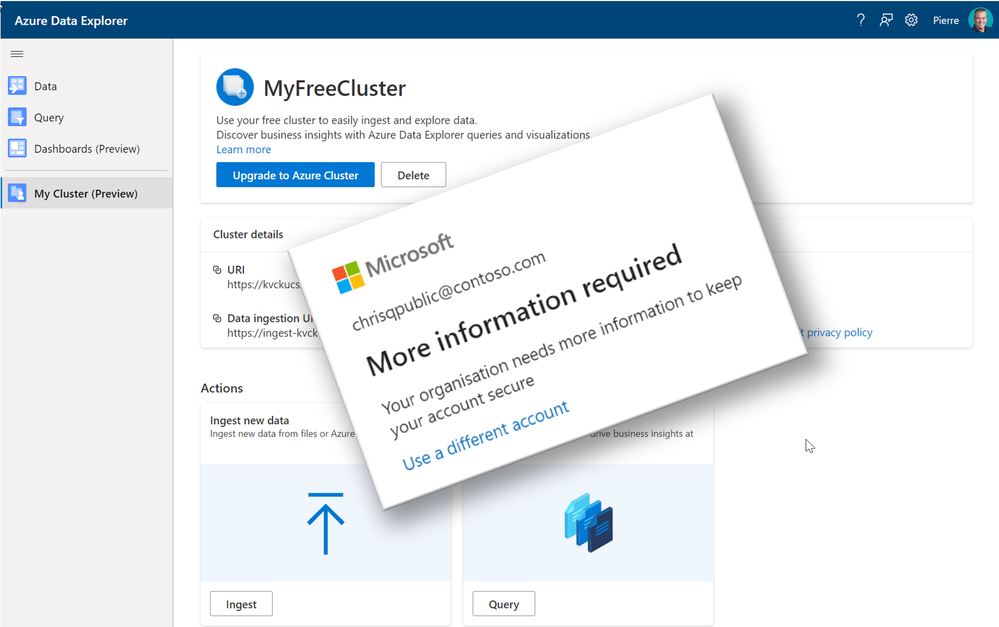The width and height of the screenshot is (999, 627).
Task: Click the Query sidebar icon
Action: [17, 117]
